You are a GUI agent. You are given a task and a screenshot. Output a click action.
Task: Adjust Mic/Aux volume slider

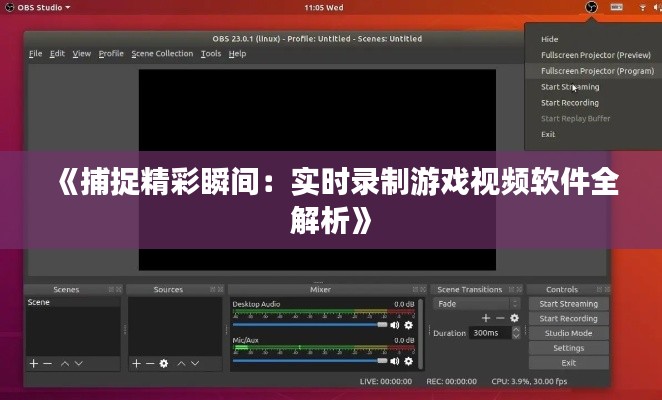pyautogui.click(x=310, y=361)
